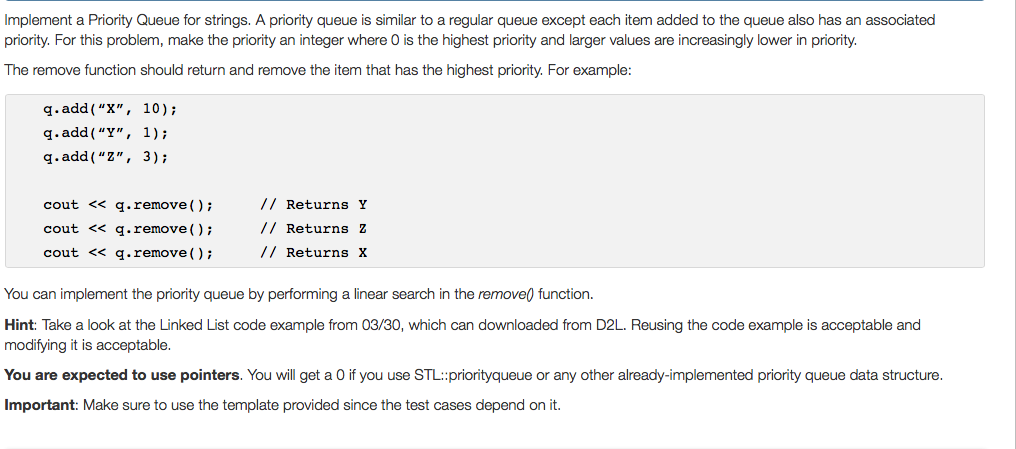1016x449 pixels.
Task: Click the bold "You are expected to use pointers" text
Action: coord(123,375)
